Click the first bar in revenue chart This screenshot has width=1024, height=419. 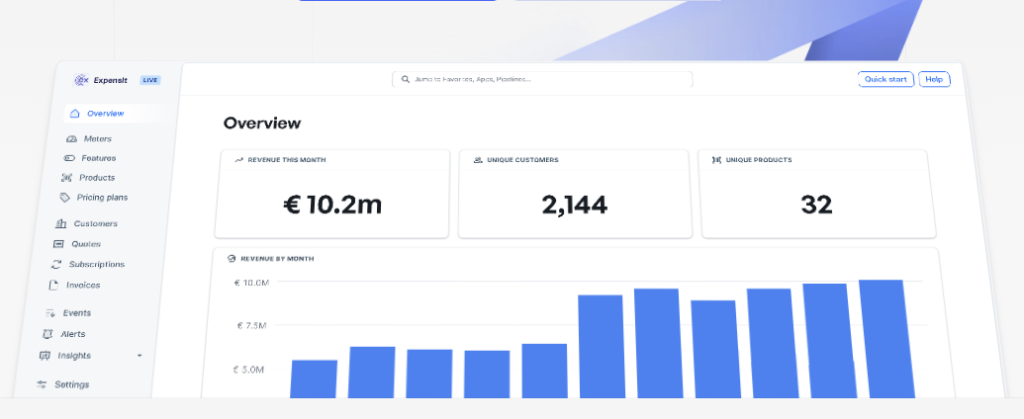(313, 379)
